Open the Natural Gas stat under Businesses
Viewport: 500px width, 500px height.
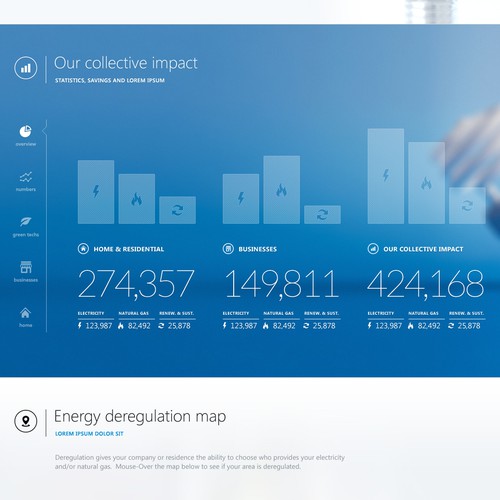click(279, 321)
